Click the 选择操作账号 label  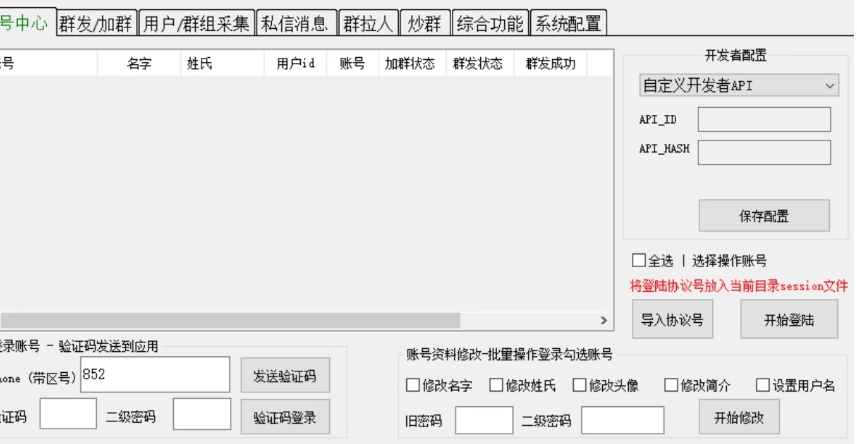pyautogui.click(x=729, y=261)
